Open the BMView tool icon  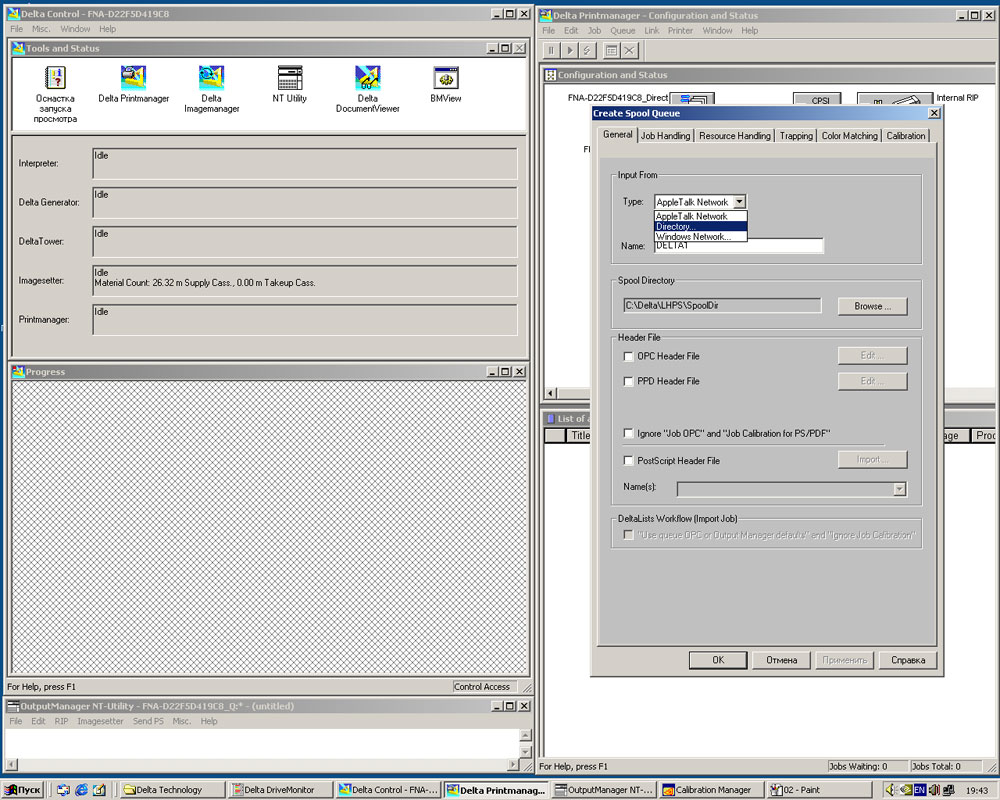(x=446, y=79)
